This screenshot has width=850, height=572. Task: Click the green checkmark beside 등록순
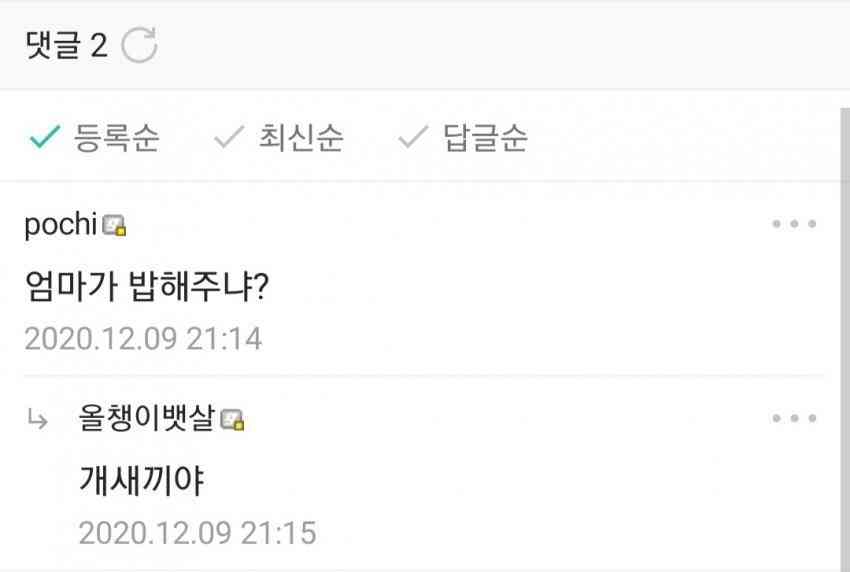pos(45,137)
